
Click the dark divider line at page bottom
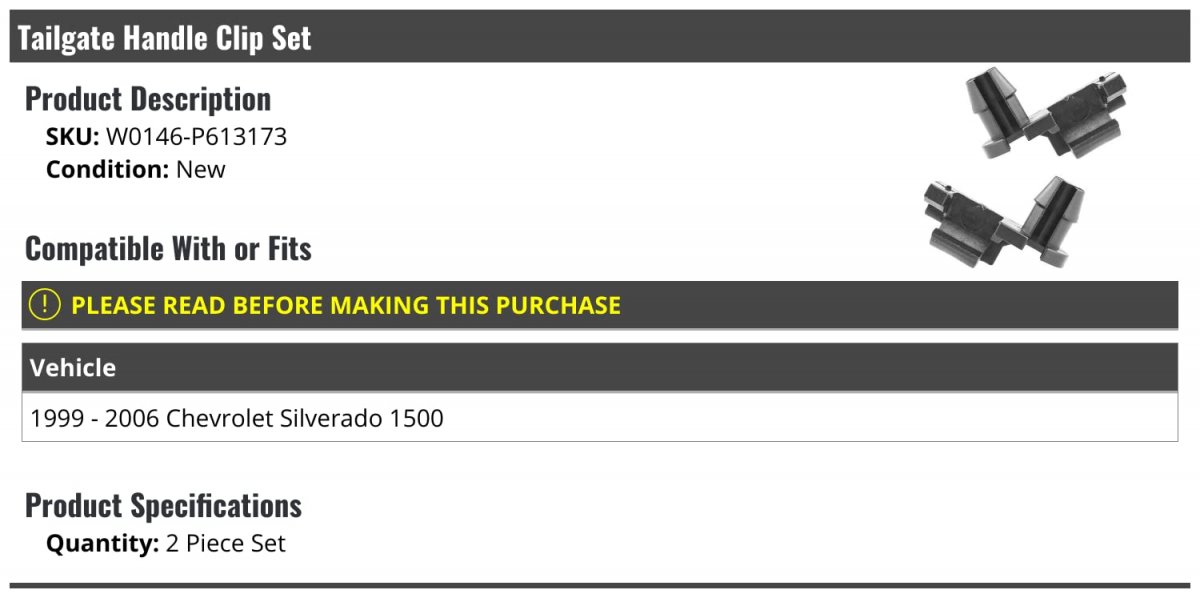coord(600,586)
